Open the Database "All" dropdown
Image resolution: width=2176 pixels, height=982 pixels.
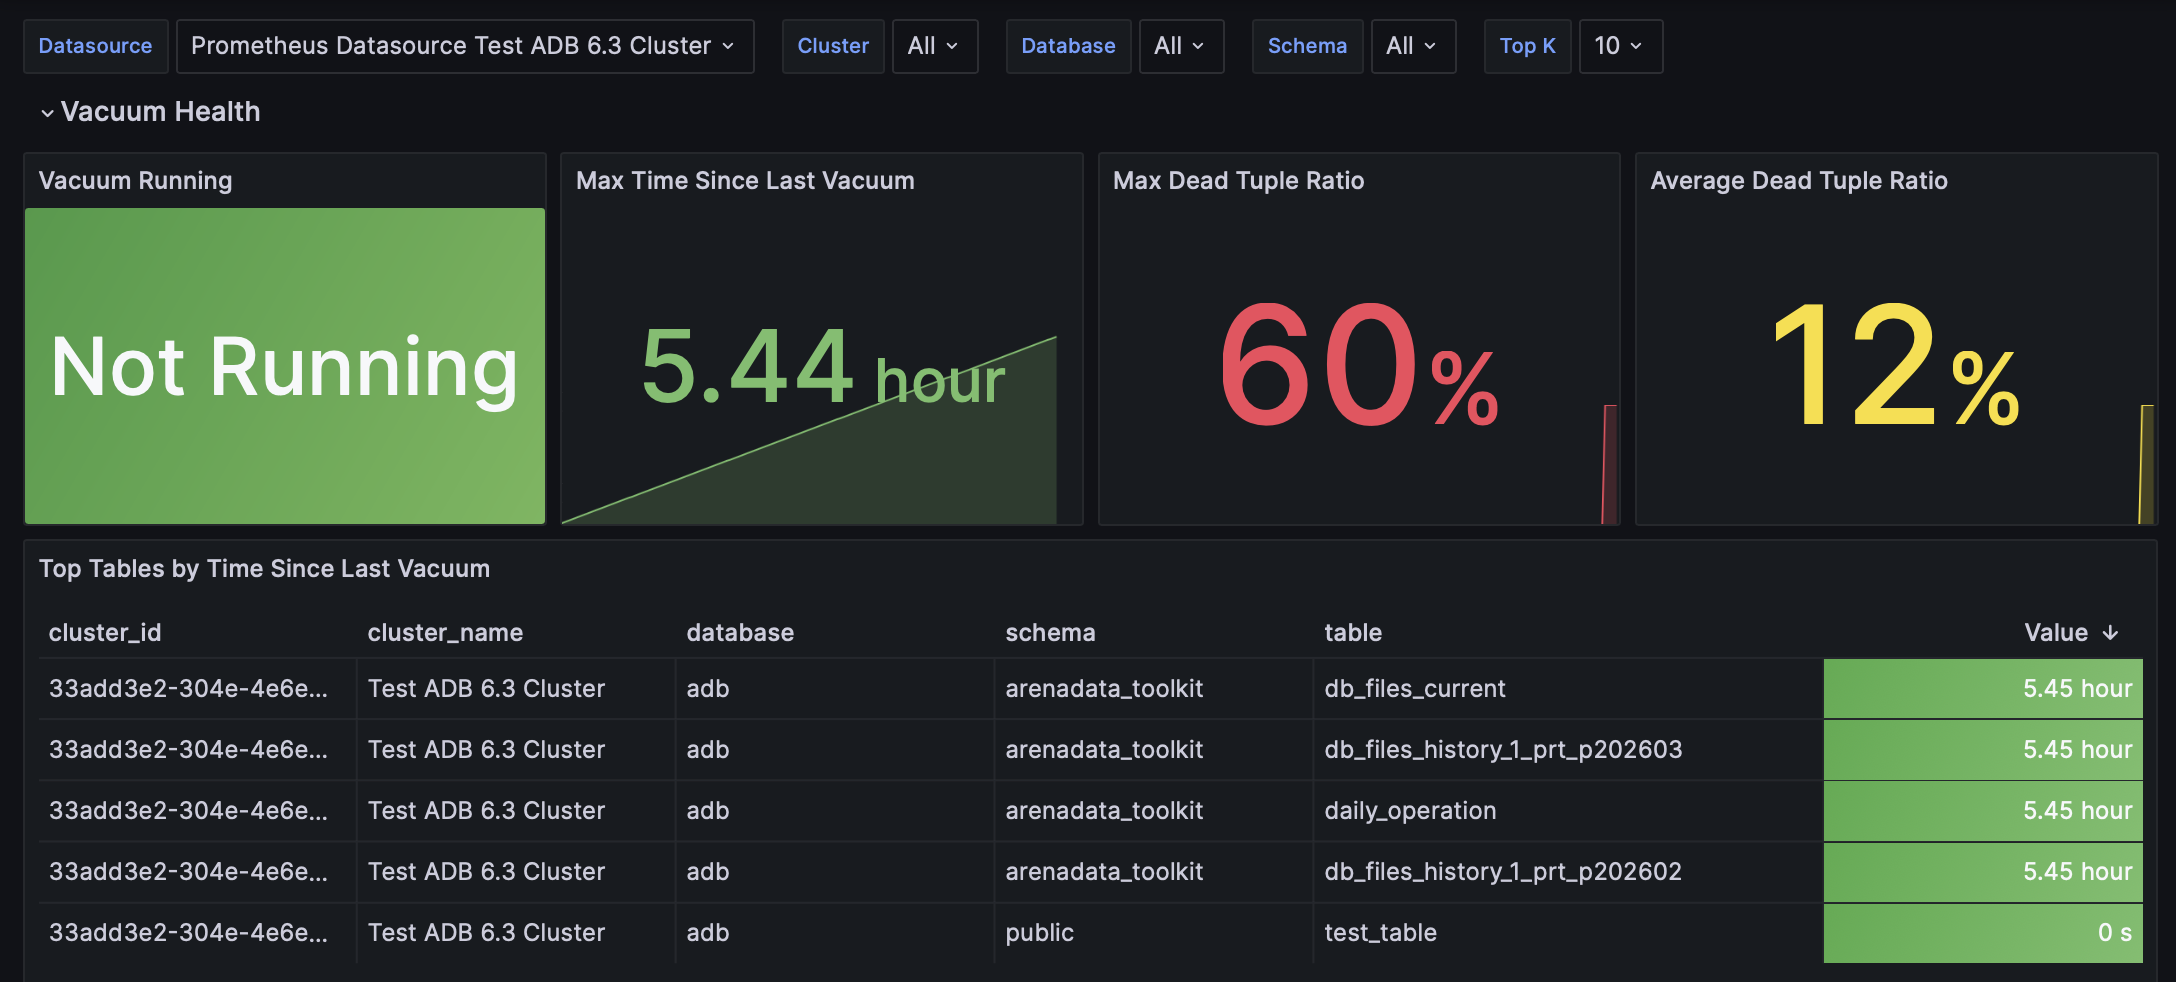tap(1181, 46)
